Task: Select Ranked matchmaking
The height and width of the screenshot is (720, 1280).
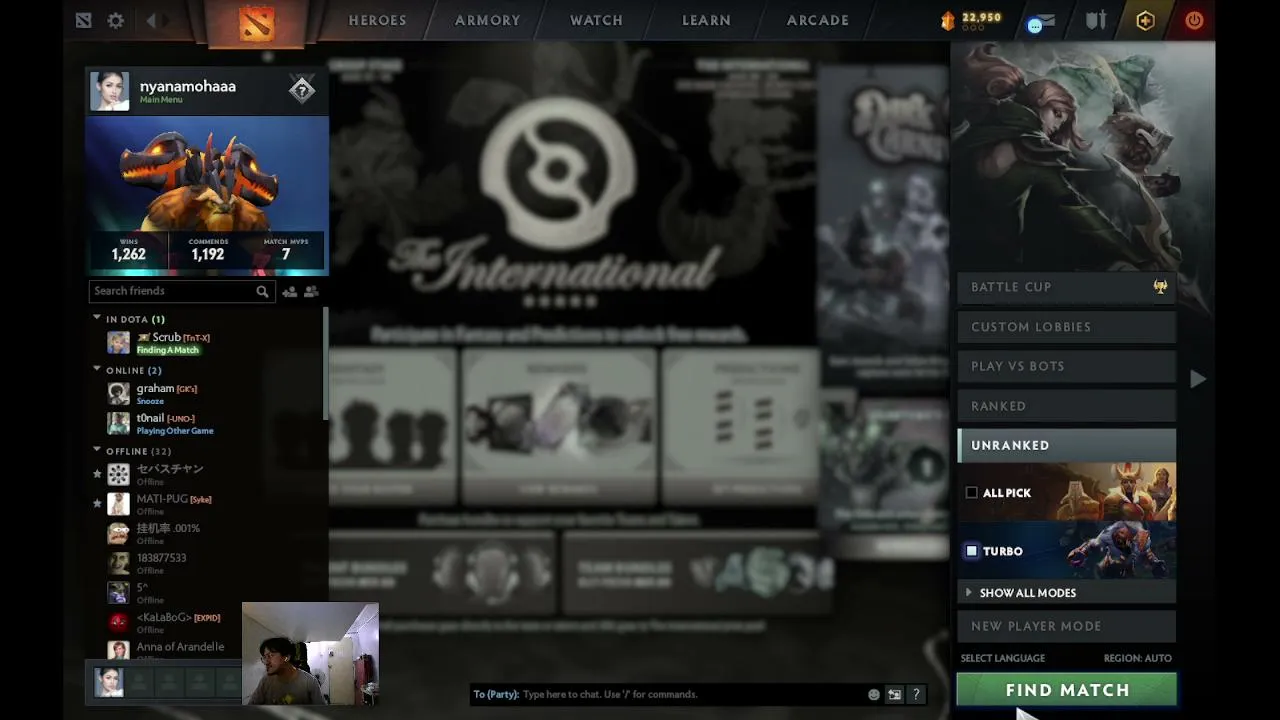Action: click(x=1066, y=406)
